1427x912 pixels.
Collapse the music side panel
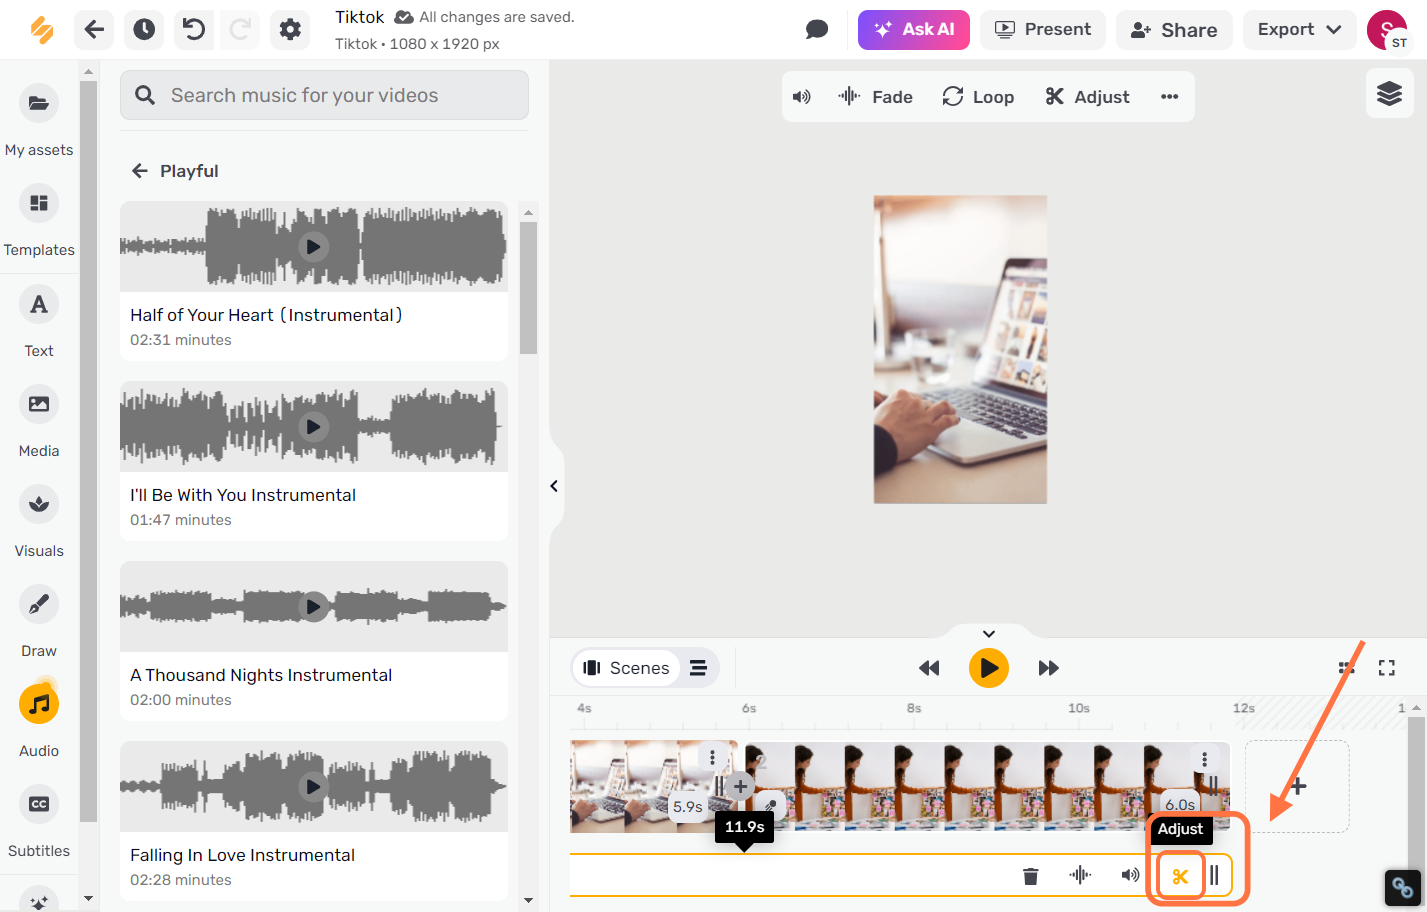[554, 486]
